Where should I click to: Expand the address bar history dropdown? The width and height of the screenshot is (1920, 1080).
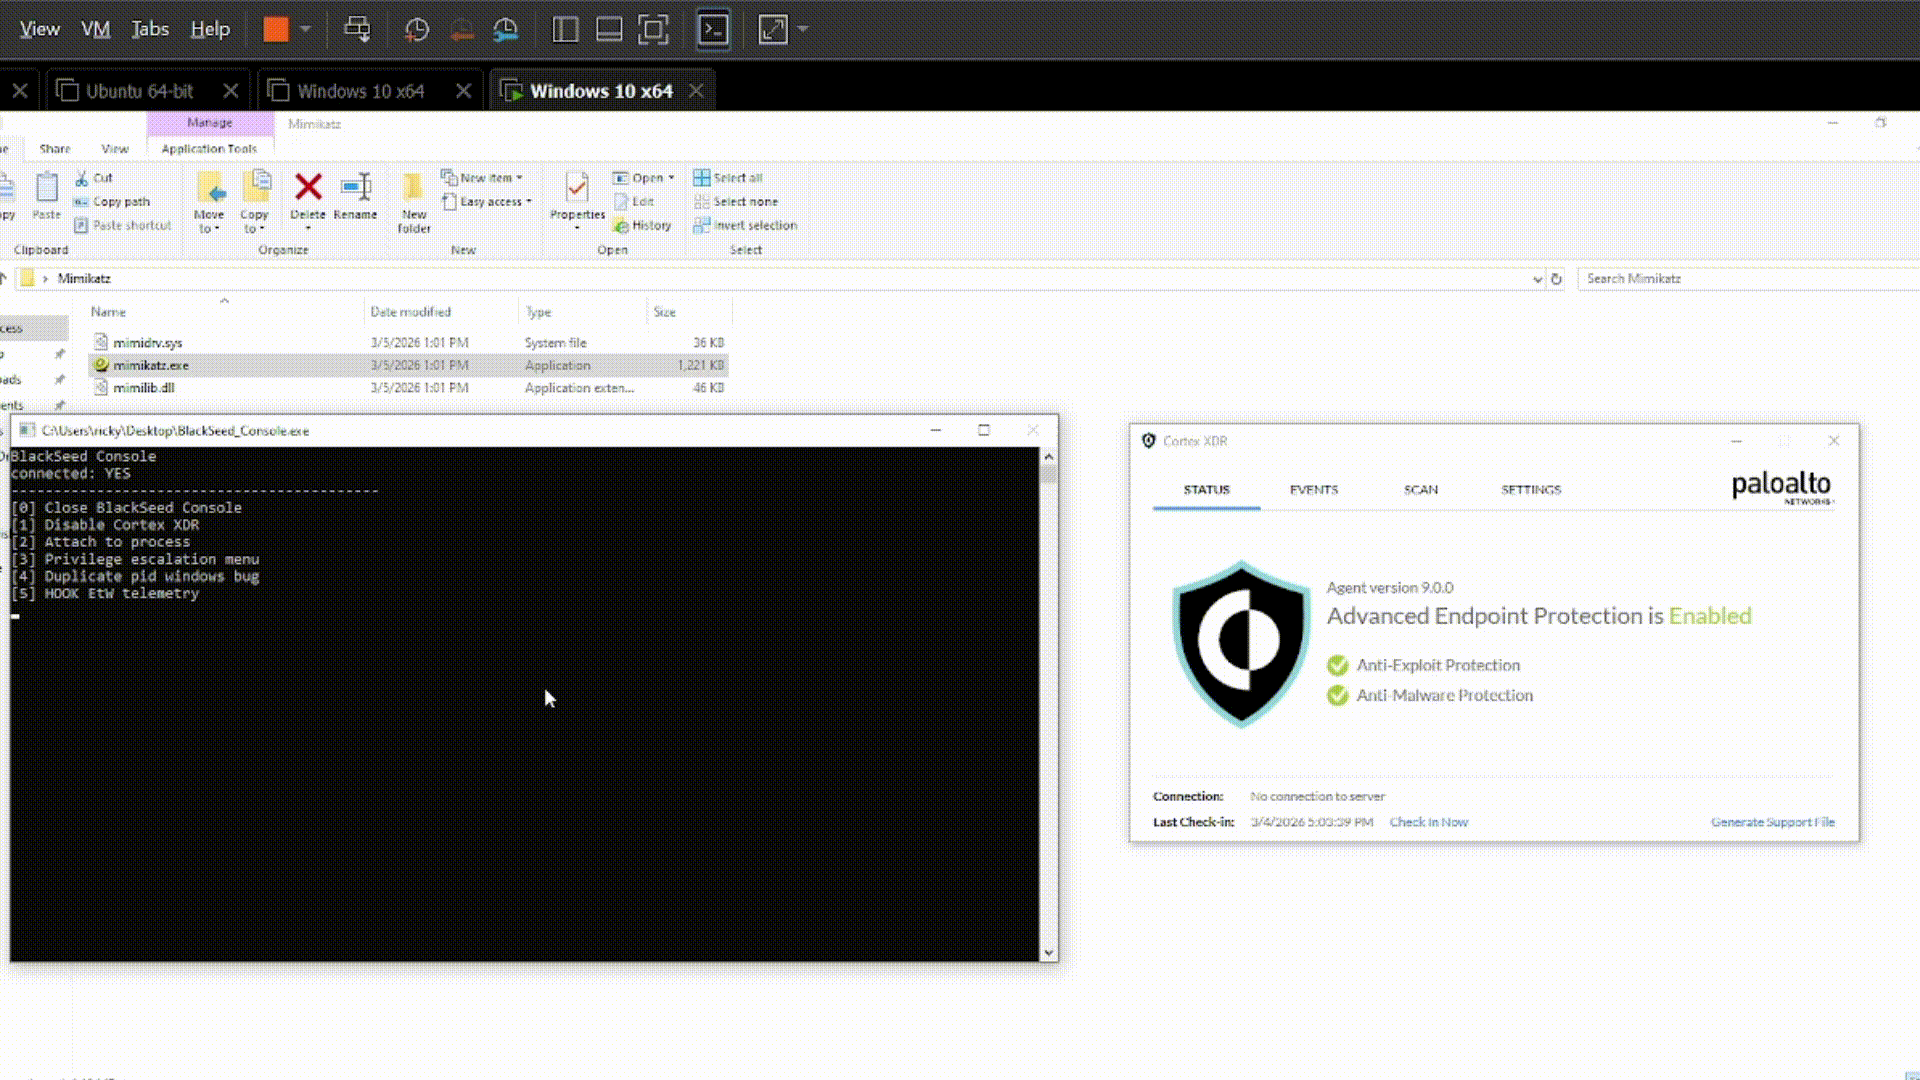pyautogui.click(x=1537, y=279)
